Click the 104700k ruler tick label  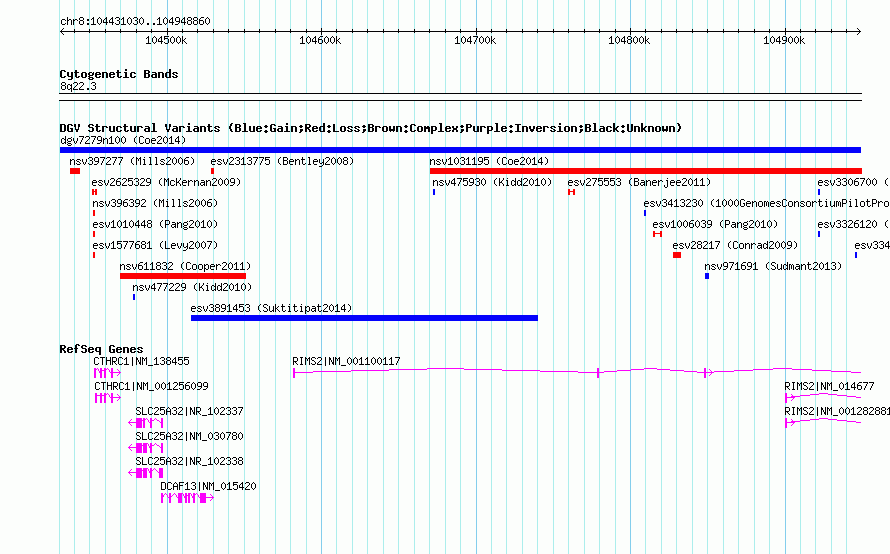(475, 40)
